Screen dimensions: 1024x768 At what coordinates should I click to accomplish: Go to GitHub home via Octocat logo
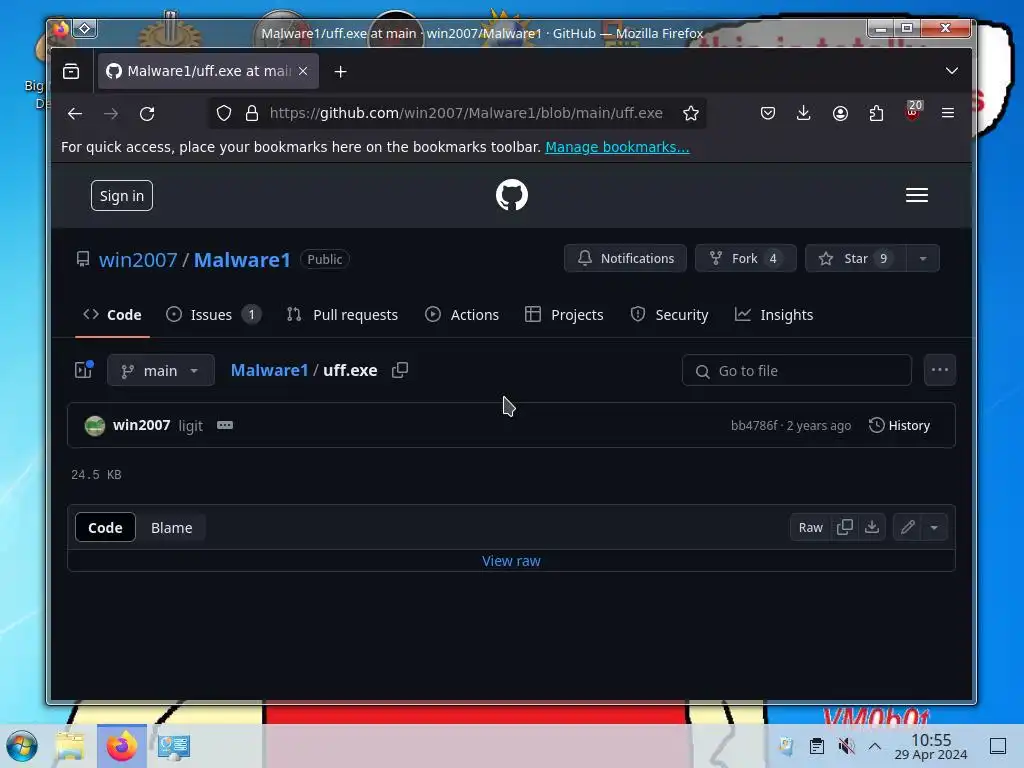(511, 195)
